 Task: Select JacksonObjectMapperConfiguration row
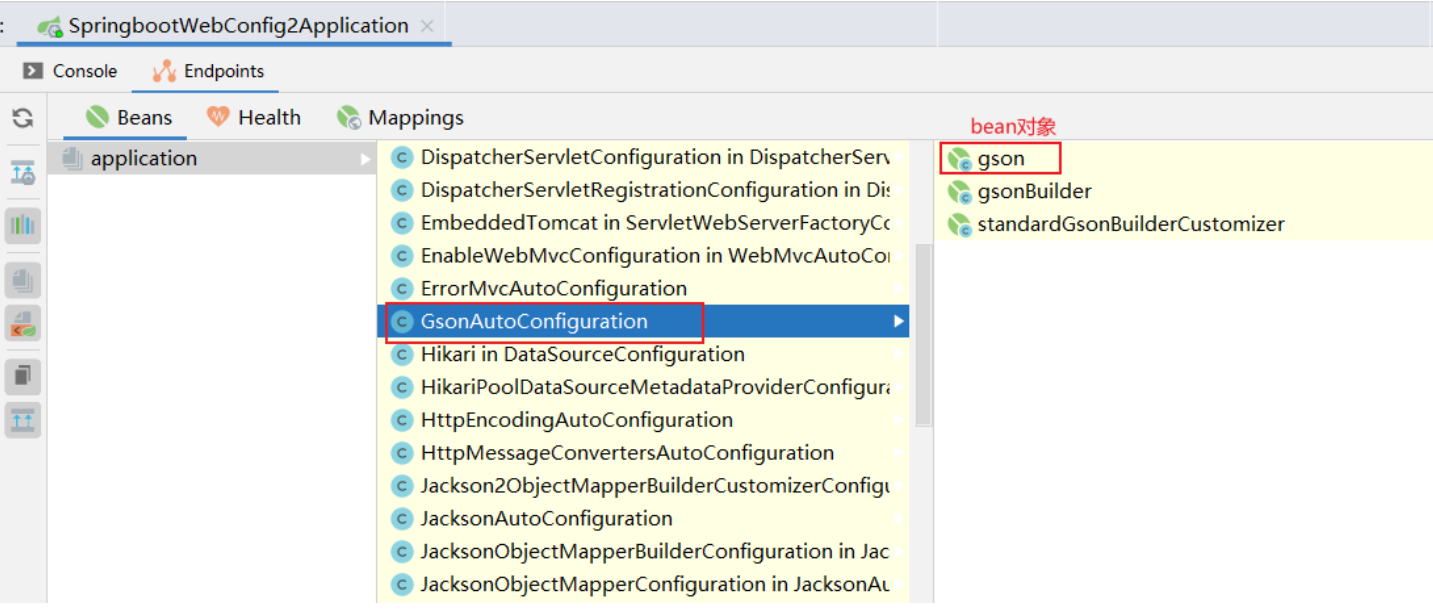tap(642, 584)
